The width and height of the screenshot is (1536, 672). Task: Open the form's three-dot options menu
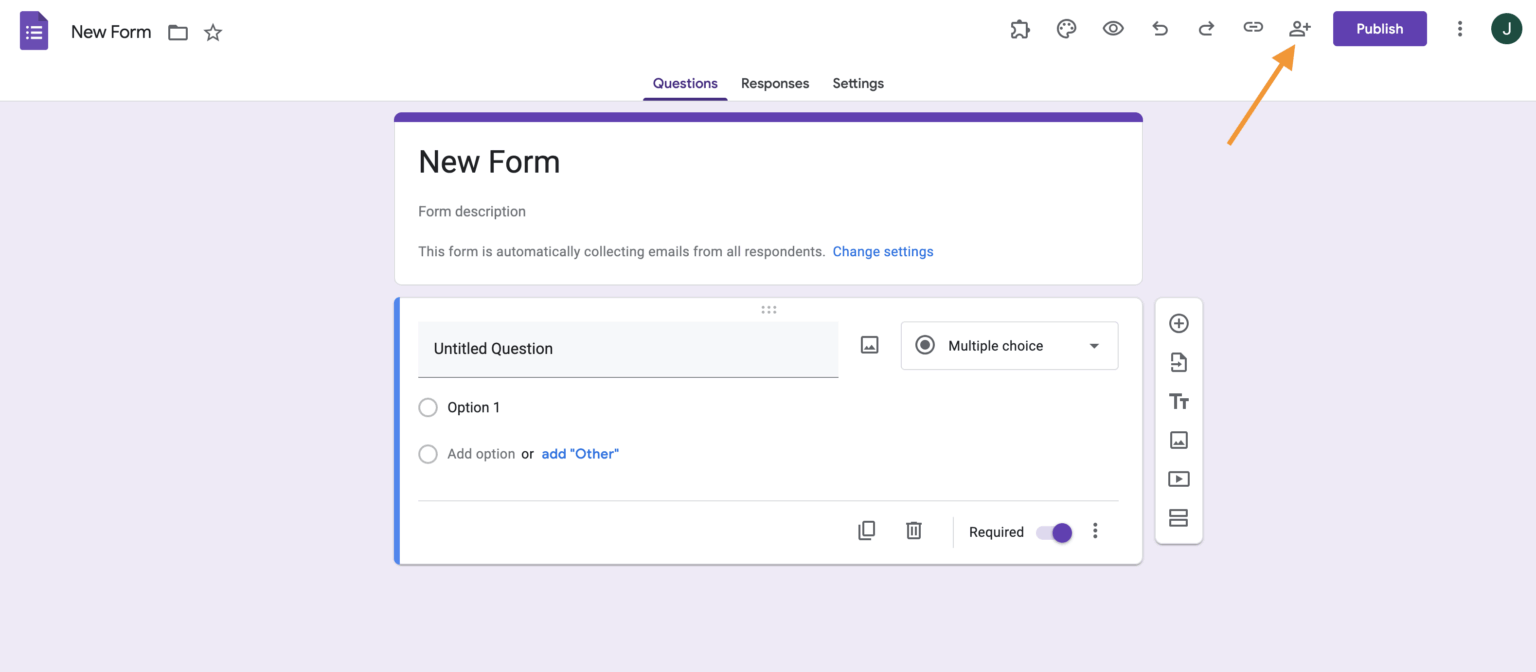(1460, 28)
